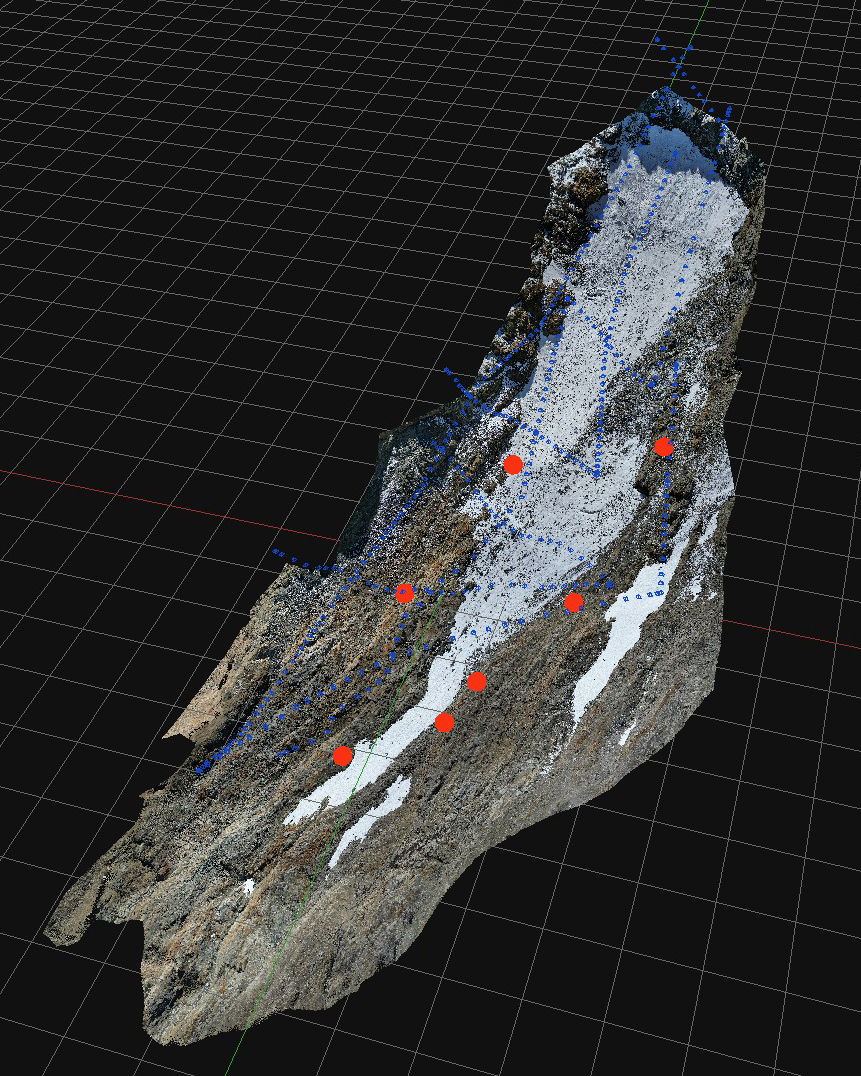Click the lowest red marker beside the snow strip

point(343,755)
